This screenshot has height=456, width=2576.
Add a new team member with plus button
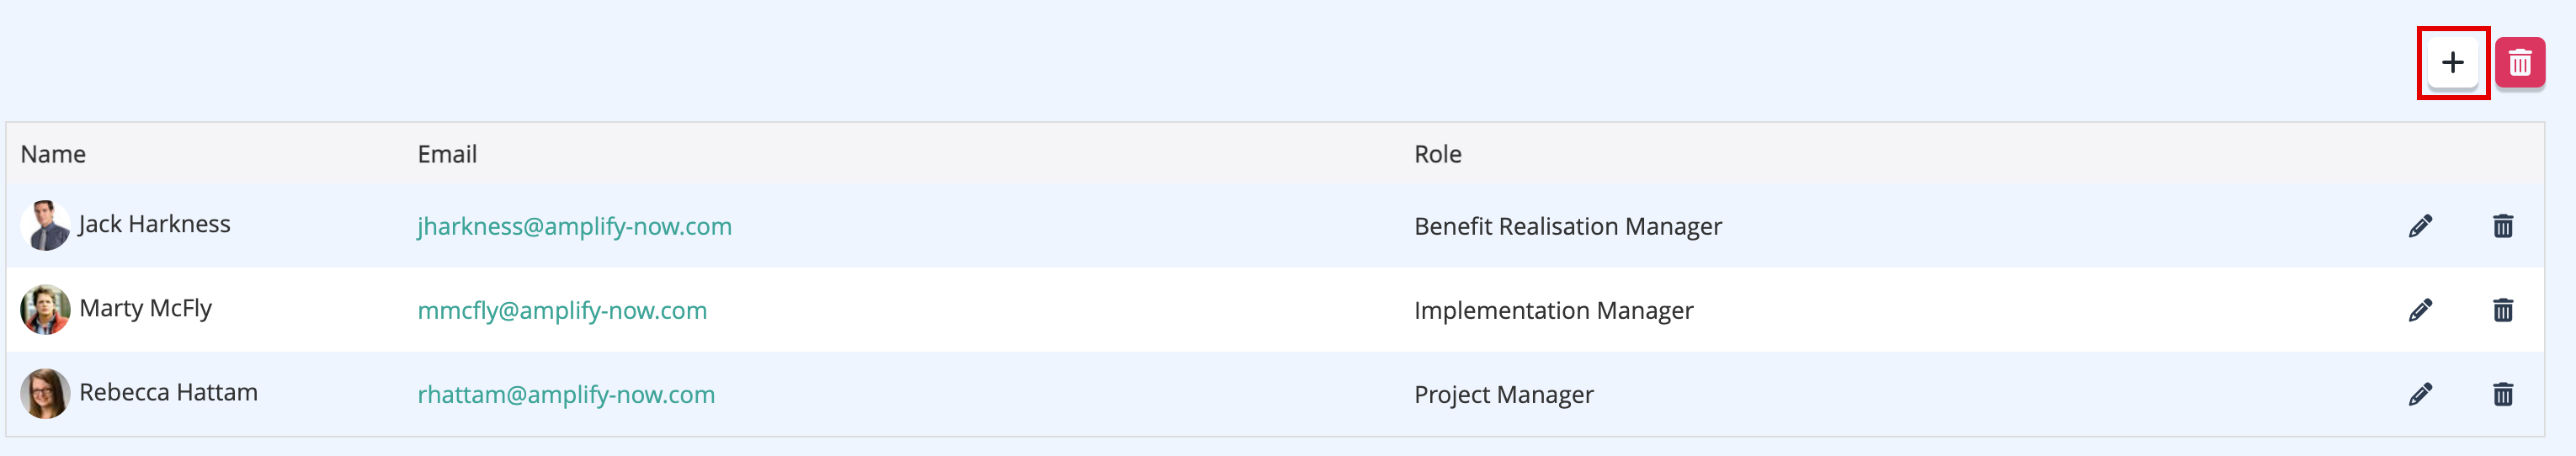click(2452, 63)
